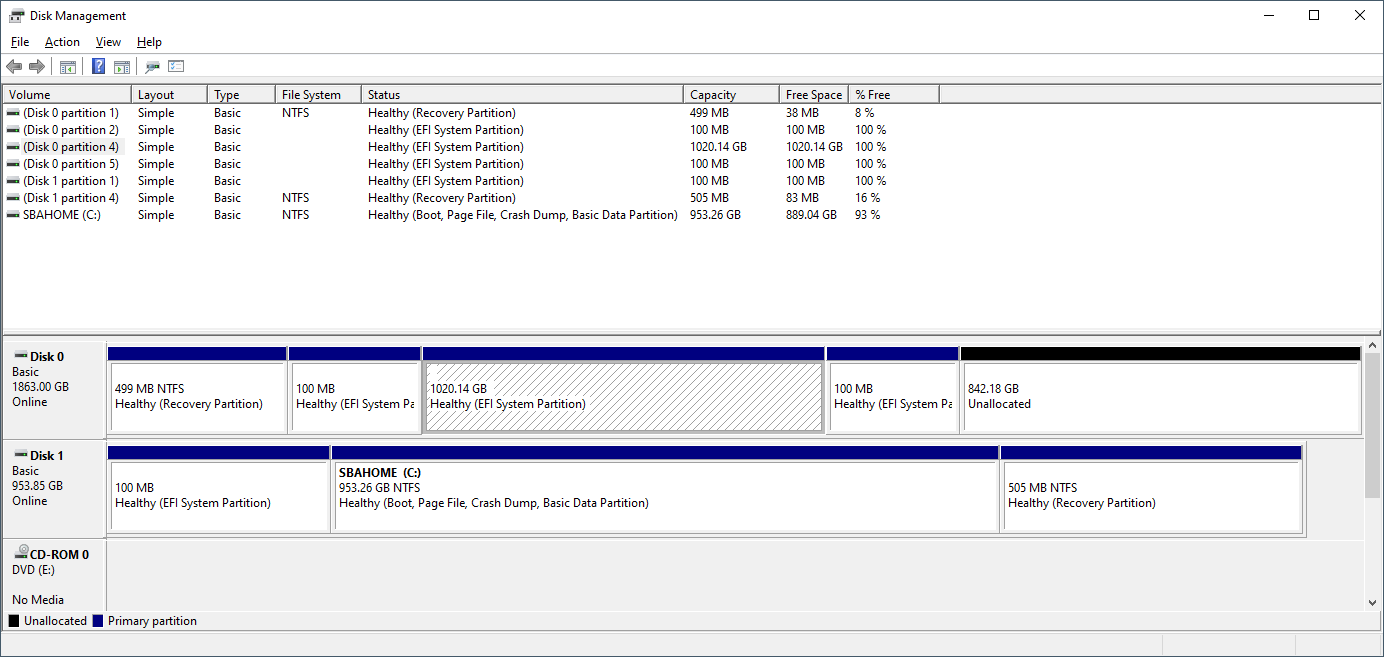This screenshot has height=657, width=1384.
Task: Select the 842.18 GB Unallocated space on Disk 0
Action: [1161, 390]
